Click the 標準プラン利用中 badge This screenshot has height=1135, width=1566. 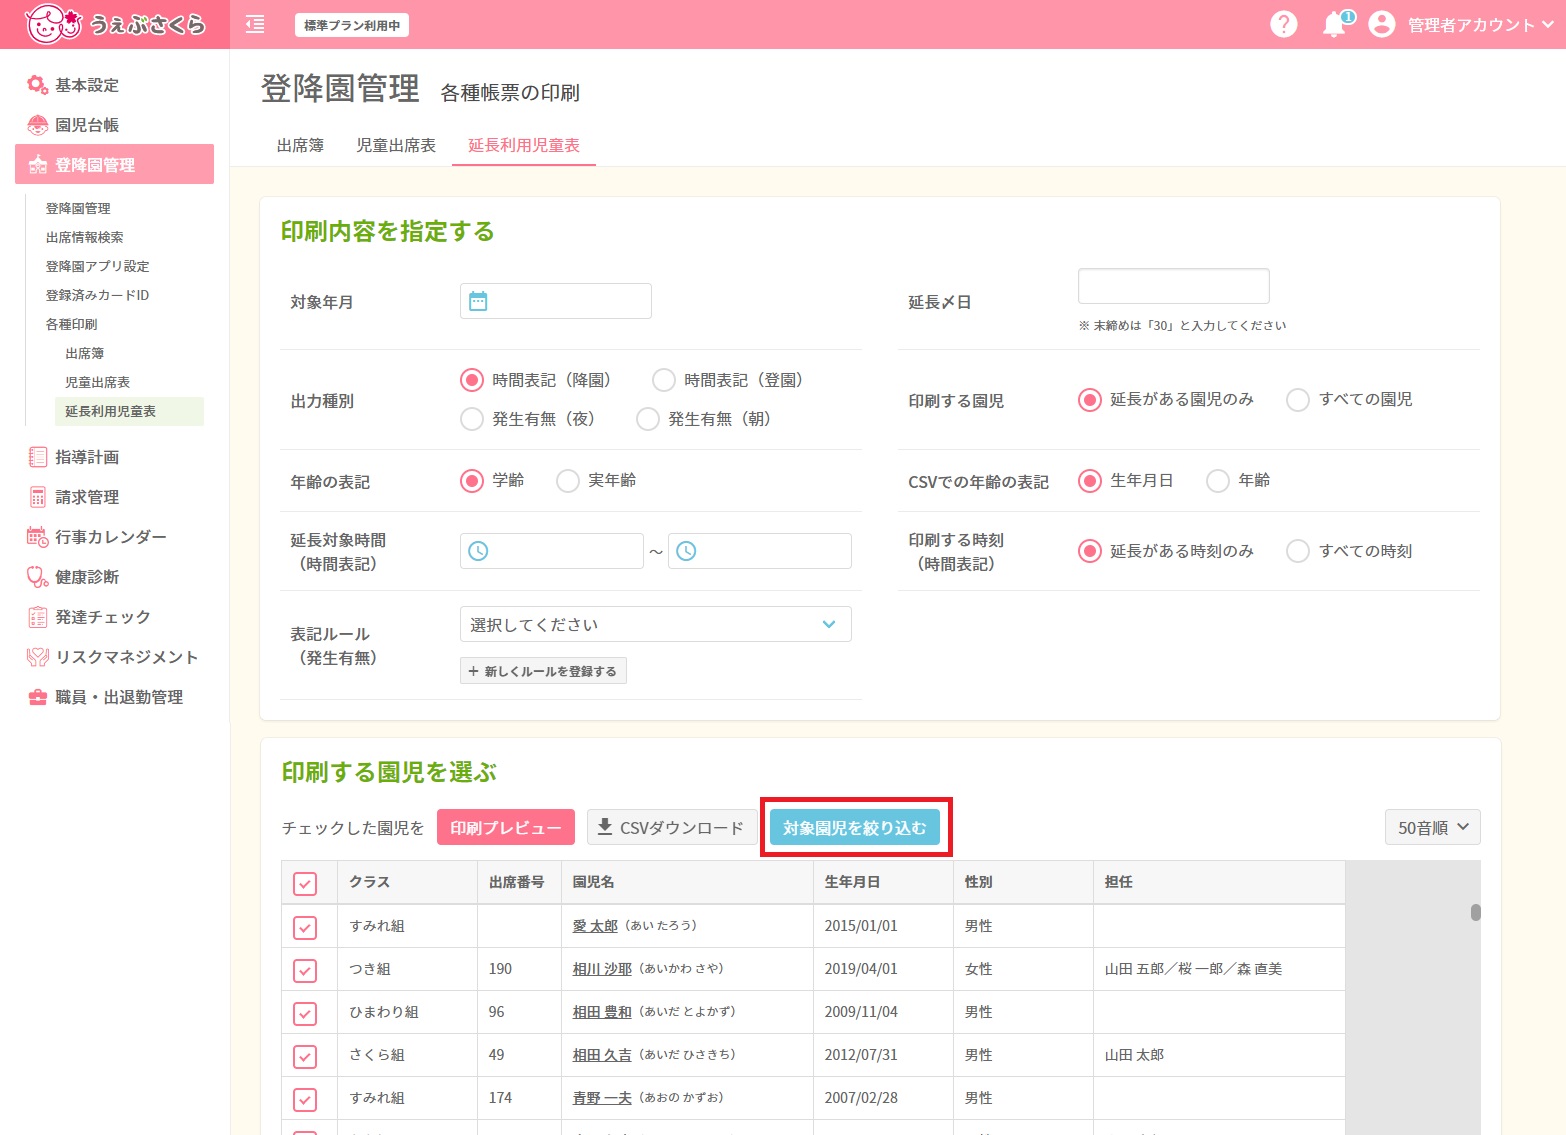click(352, 25)
